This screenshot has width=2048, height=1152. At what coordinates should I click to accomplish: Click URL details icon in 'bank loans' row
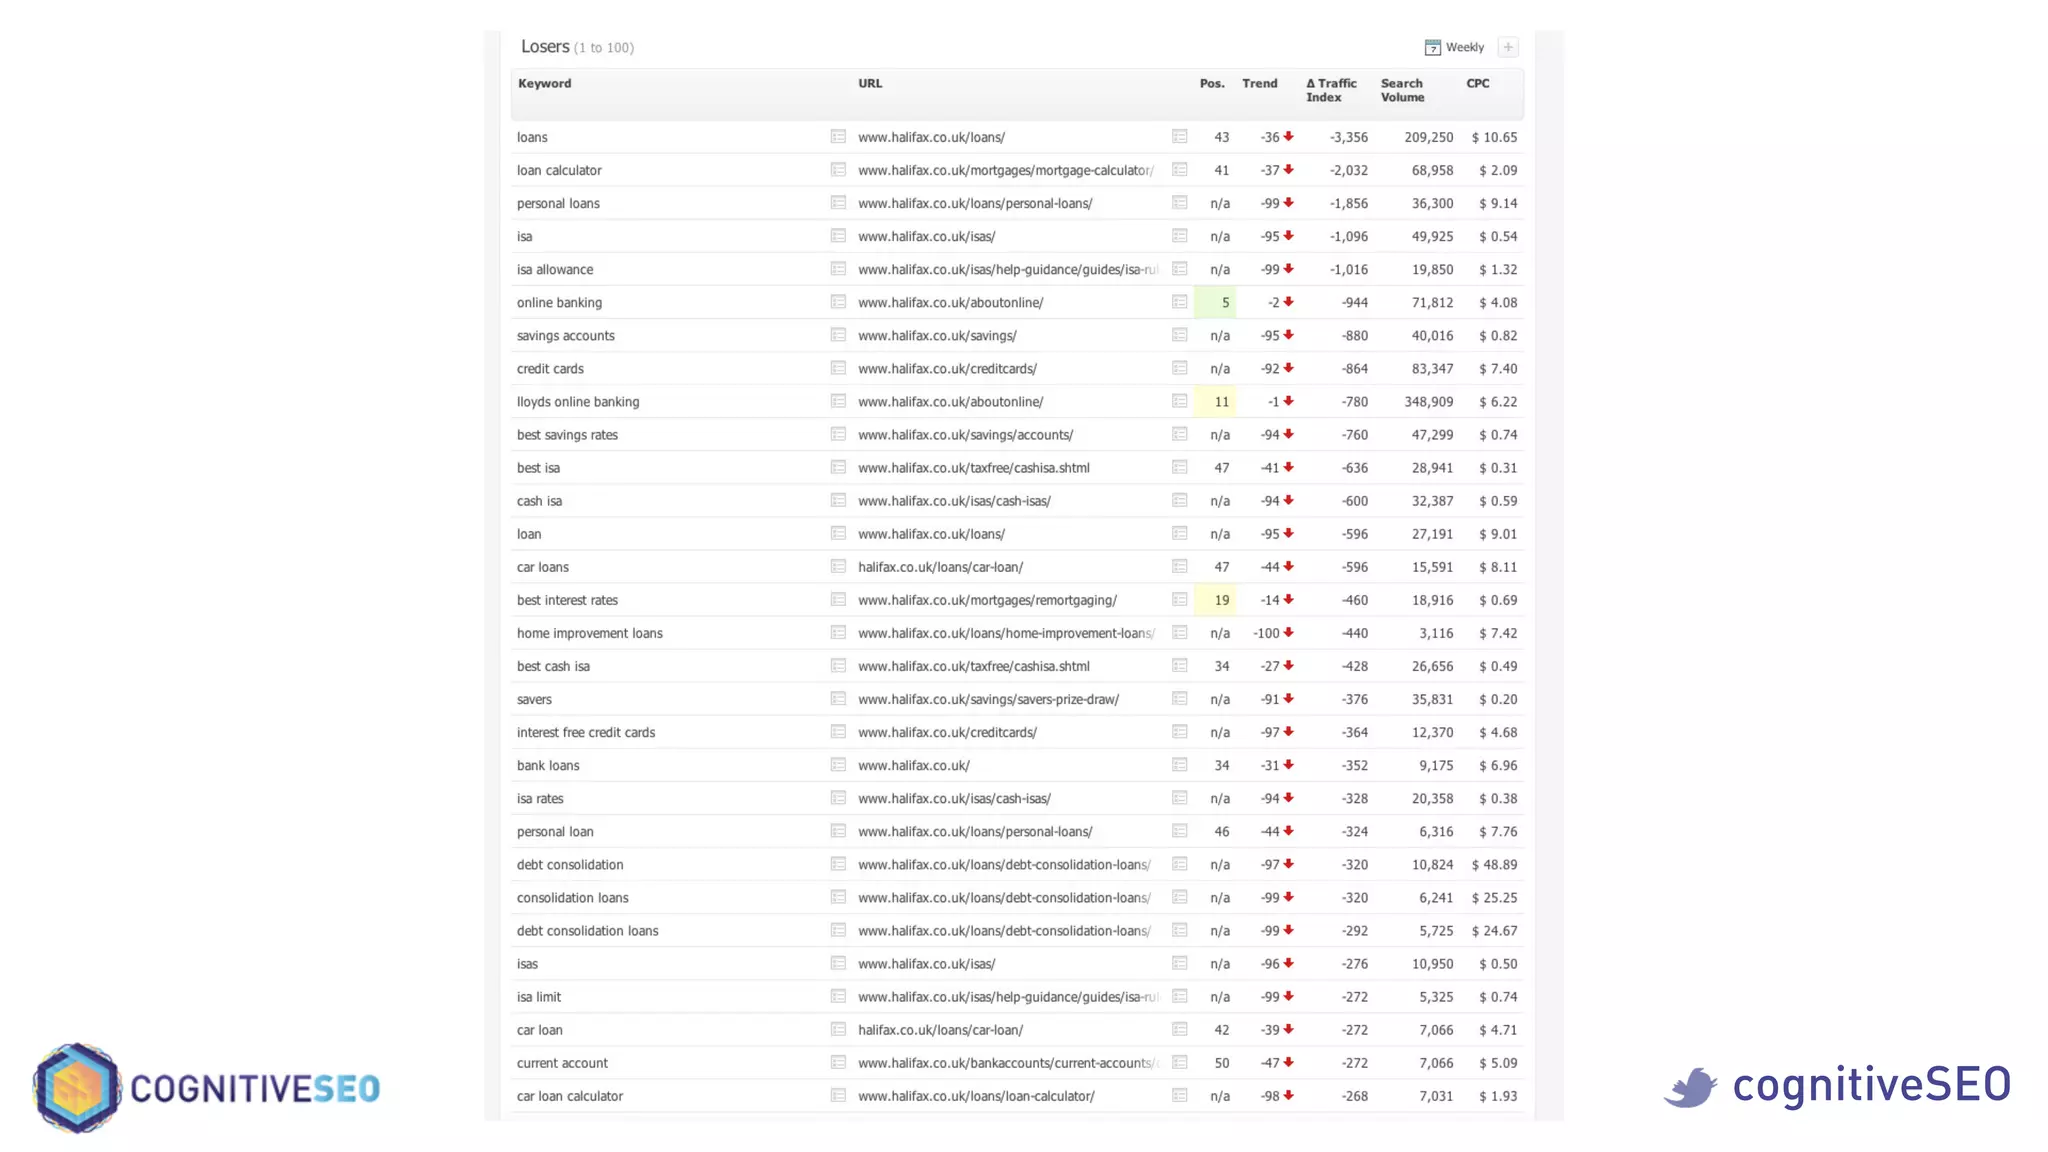click(1180, 764)
